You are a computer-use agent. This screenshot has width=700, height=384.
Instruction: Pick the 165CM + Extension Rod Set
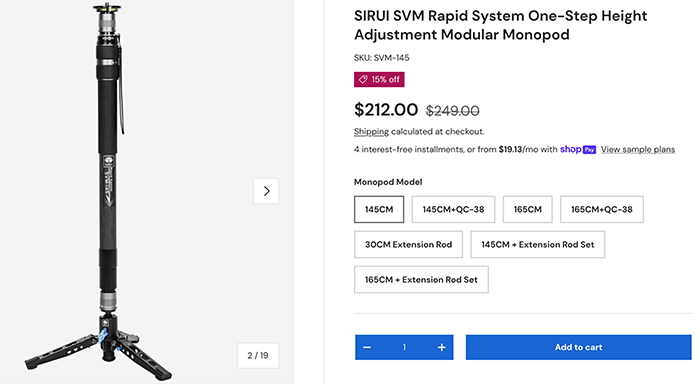pyautogui.click(x=421, y=280)
